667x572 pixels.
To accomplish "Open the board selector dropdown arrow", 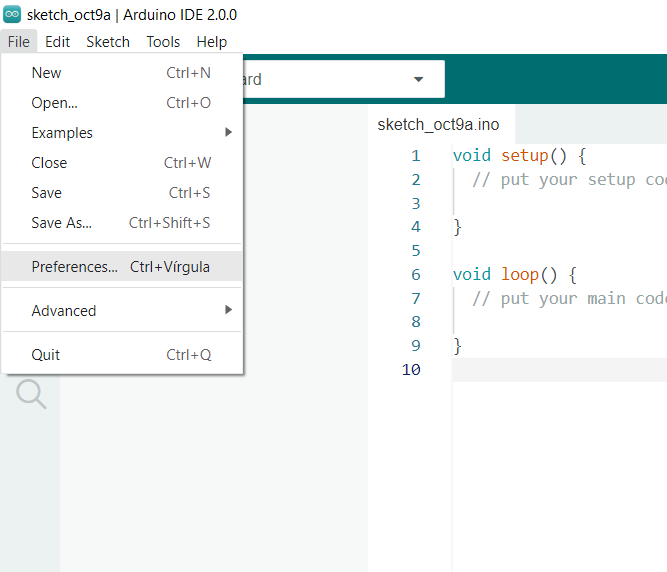I will pyautogui.click(x=419, y=80).
